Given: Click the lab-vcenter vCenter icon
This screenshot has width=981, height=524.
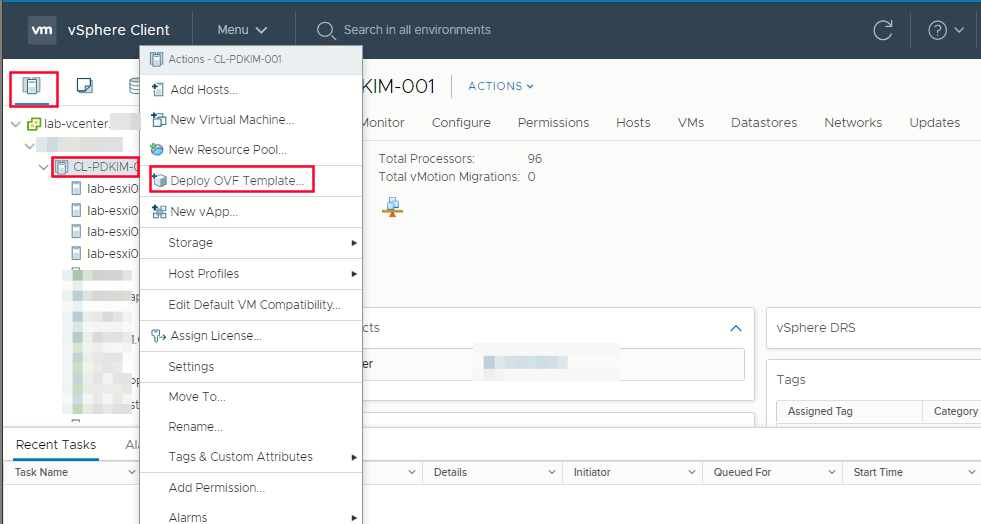Looking at the screenshot, I should click(x=34, y=124).
